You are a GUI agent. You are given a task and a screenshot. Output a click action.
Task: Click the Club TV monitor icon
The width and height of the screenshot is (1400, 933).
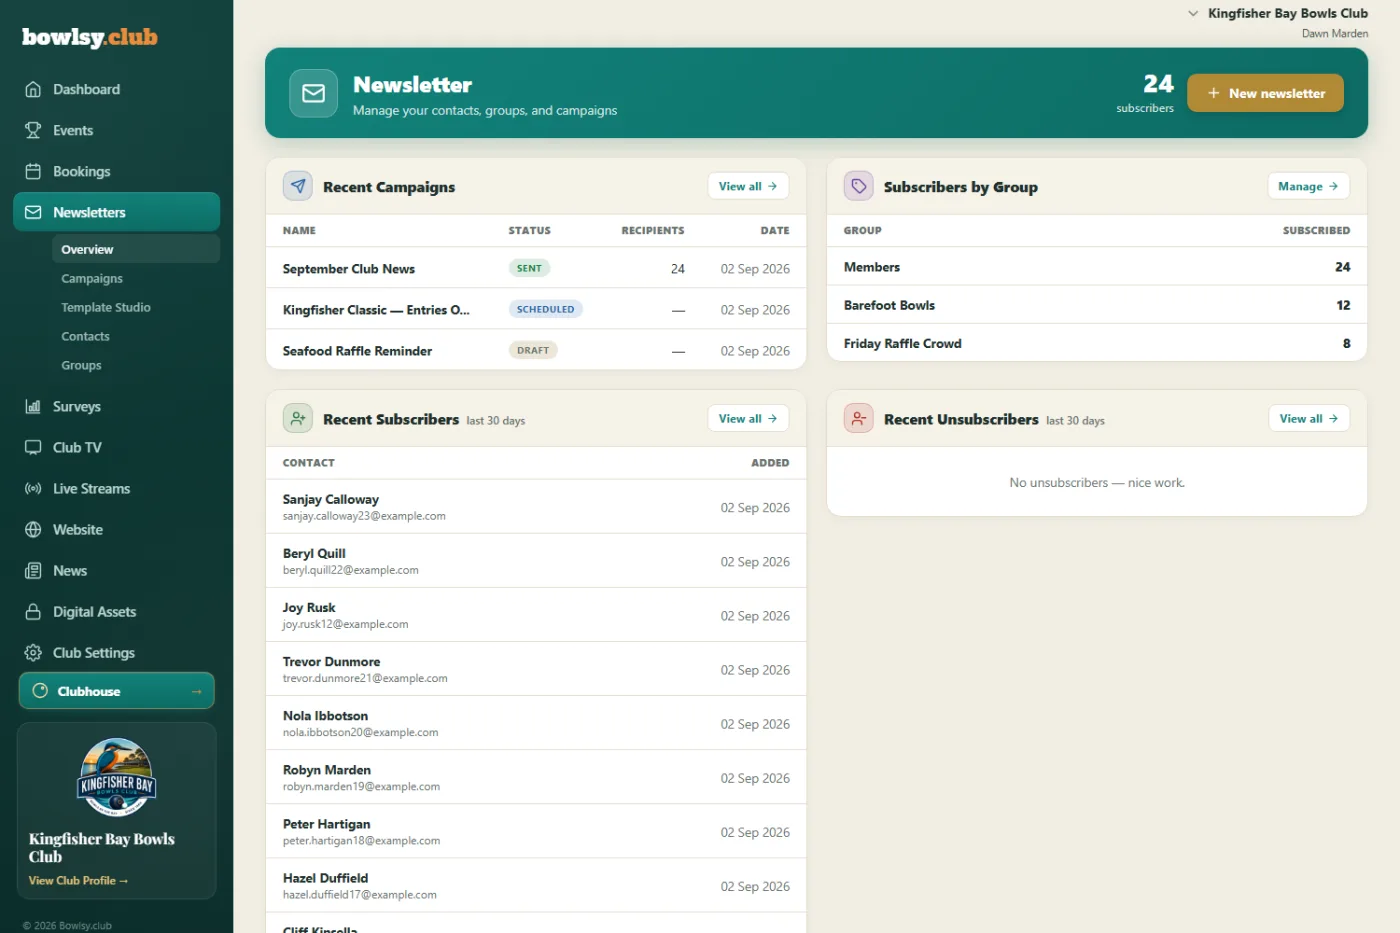(x=33, y=447)
